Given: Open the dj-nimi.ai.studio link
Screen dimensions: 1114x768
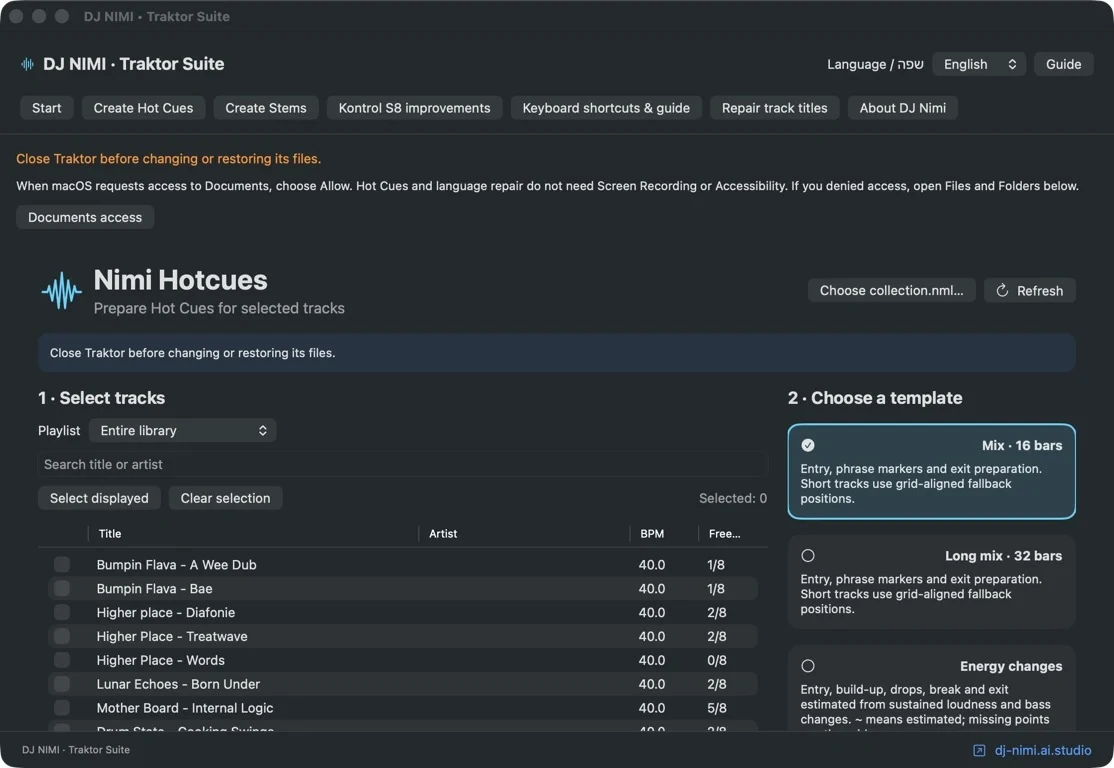Looking at the screenshot, I should [1042, 750].
